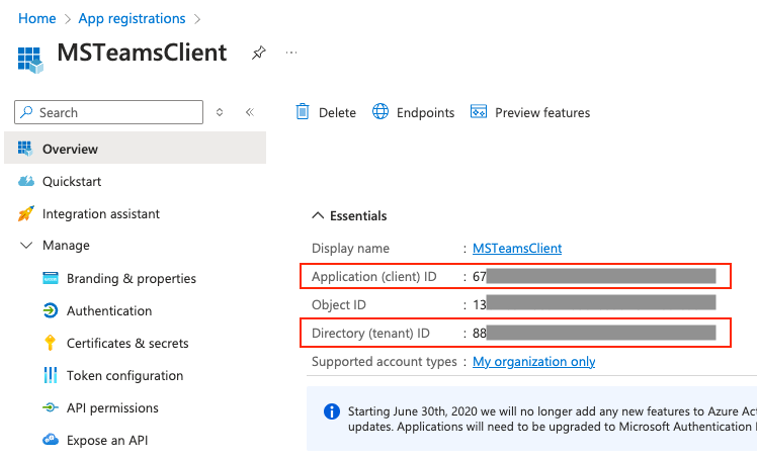This screenshot has height=464, width=780.
Task: Open App registrations breadcrumb
Action: click(132, 18)
